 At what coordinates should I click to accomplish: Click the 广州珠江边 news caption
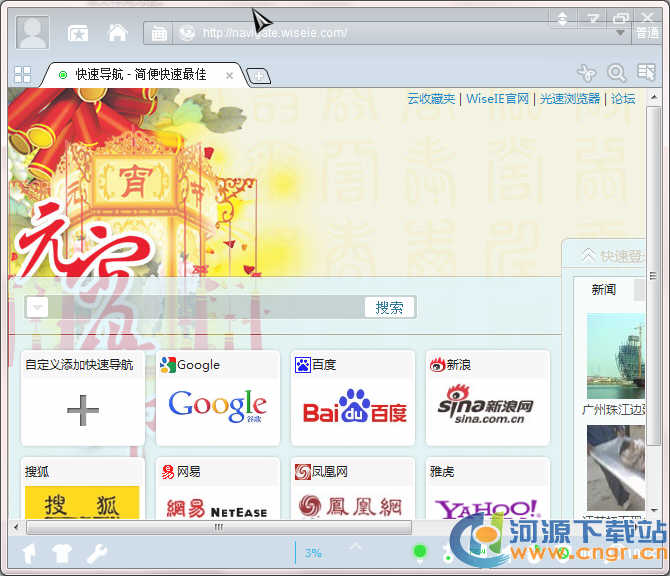point(614,410)
